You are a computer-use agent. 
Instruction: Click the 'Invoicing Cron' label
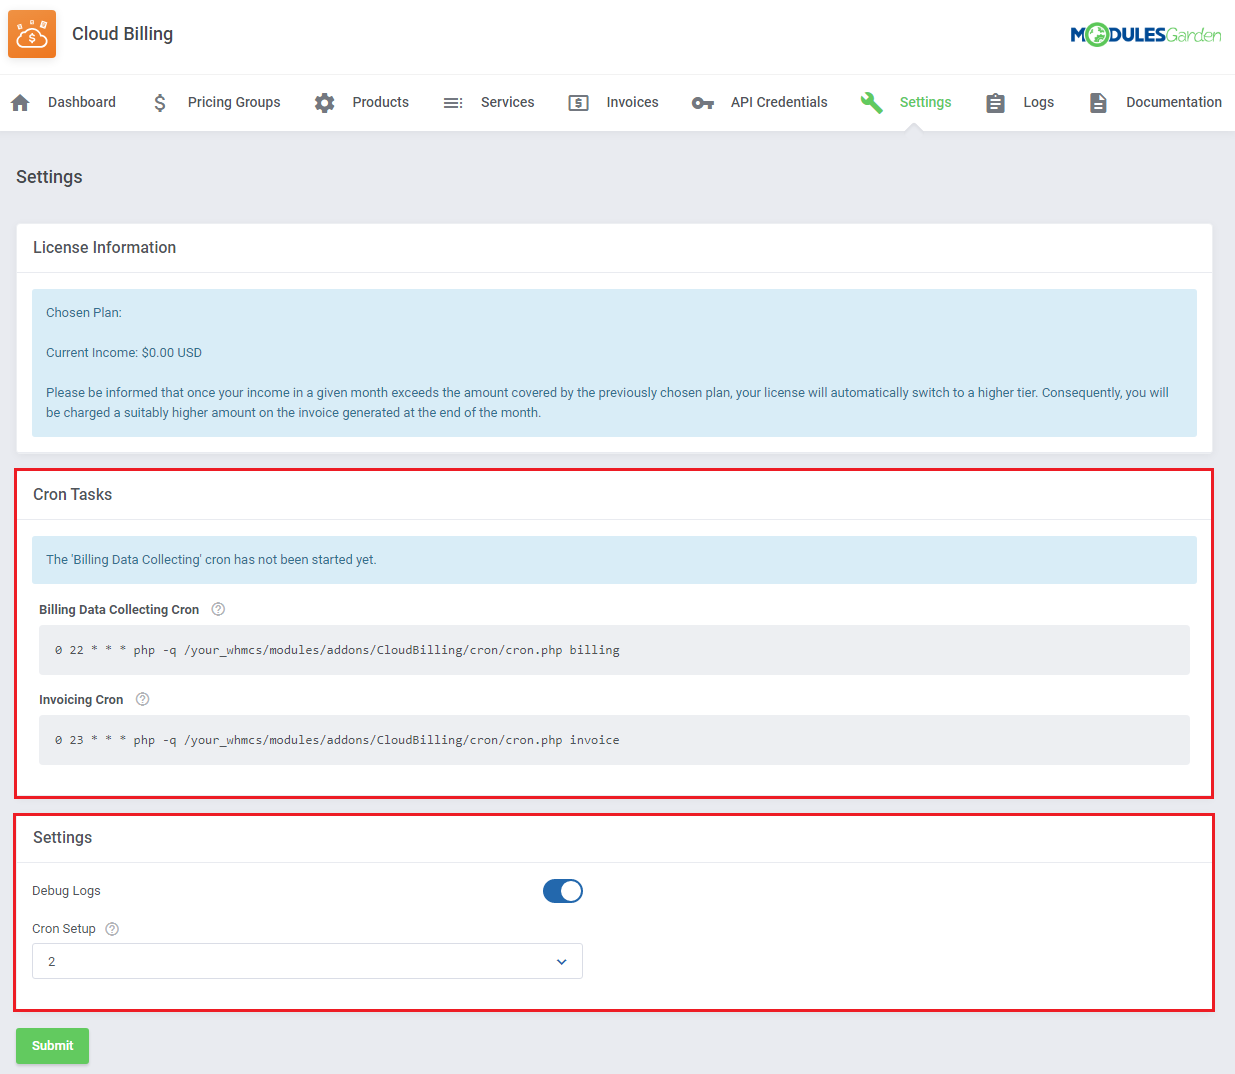pos(81,699)
